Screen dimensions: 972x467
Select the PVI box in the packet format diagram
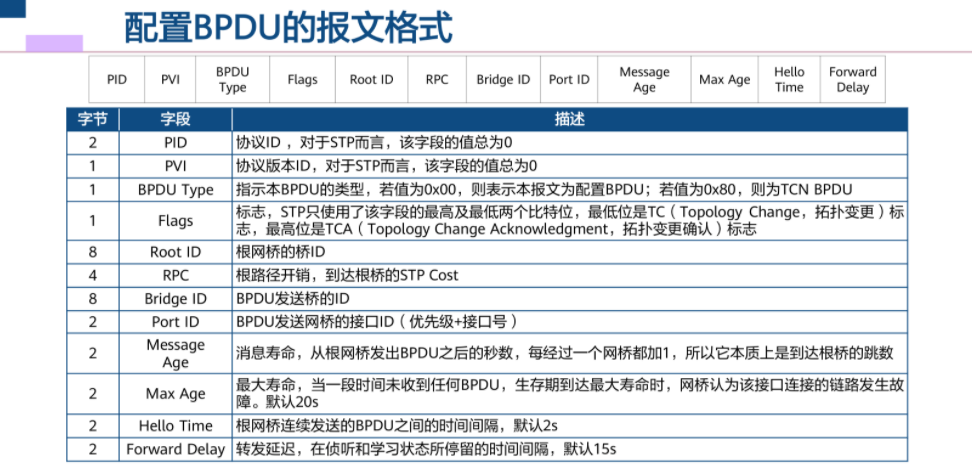170,79
